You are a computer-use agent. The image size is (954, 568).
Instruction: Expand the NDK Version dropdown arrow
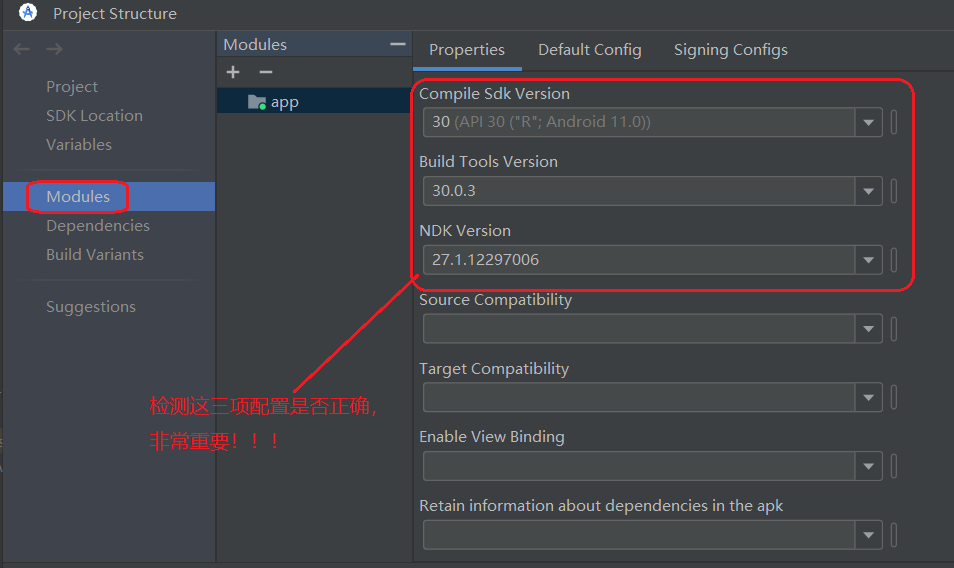[868, 260]
